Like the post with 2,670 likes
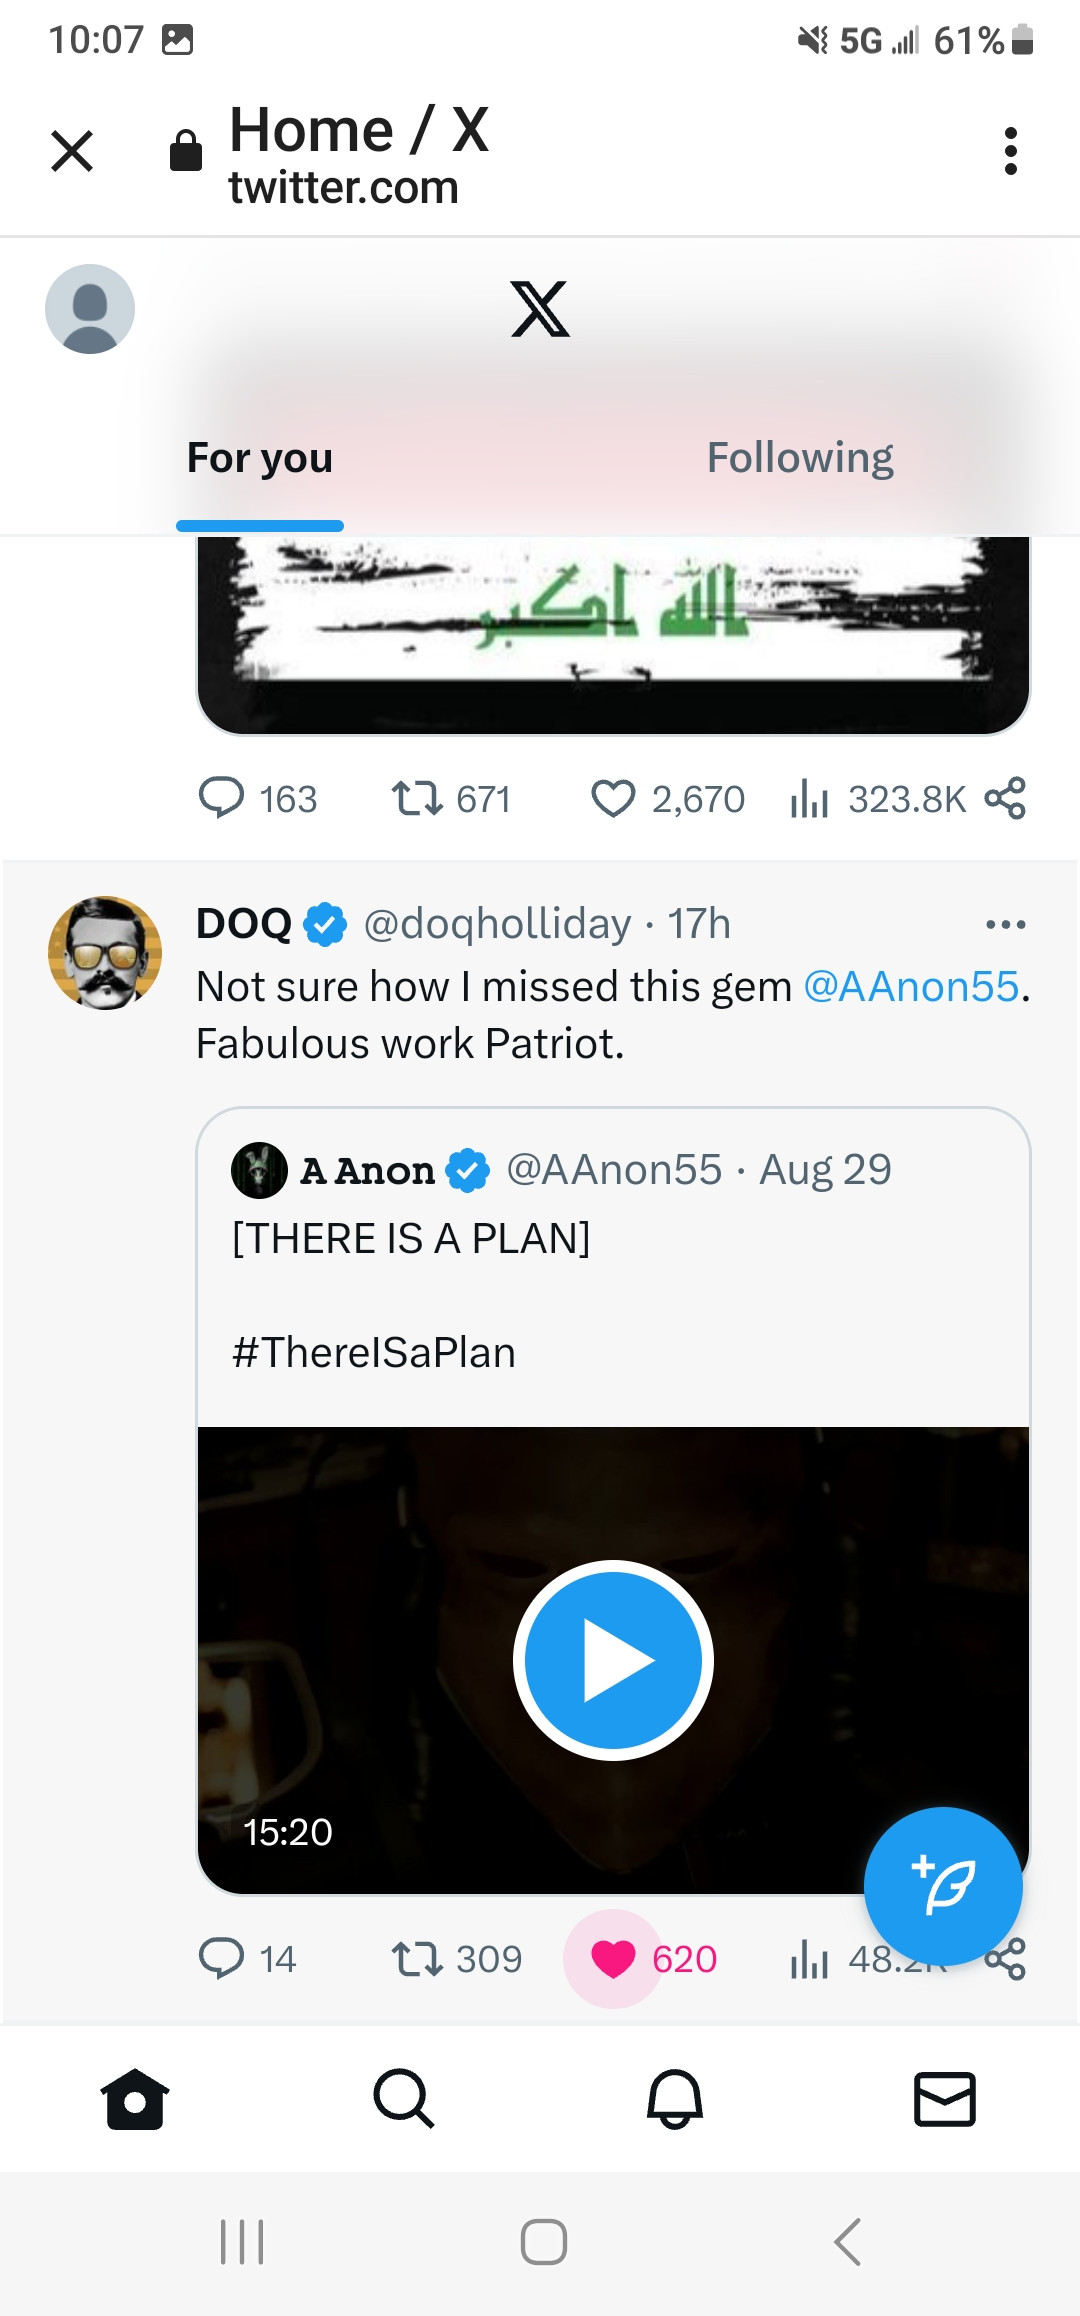 tap(613, 799)
